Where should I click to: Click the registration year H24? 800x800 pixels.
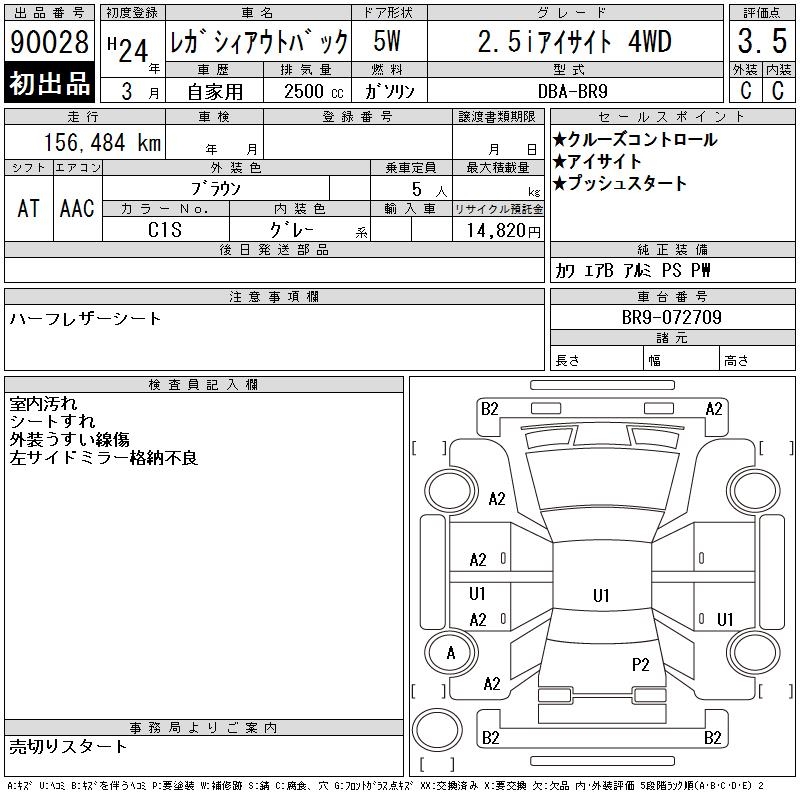(x=128, y=49)
